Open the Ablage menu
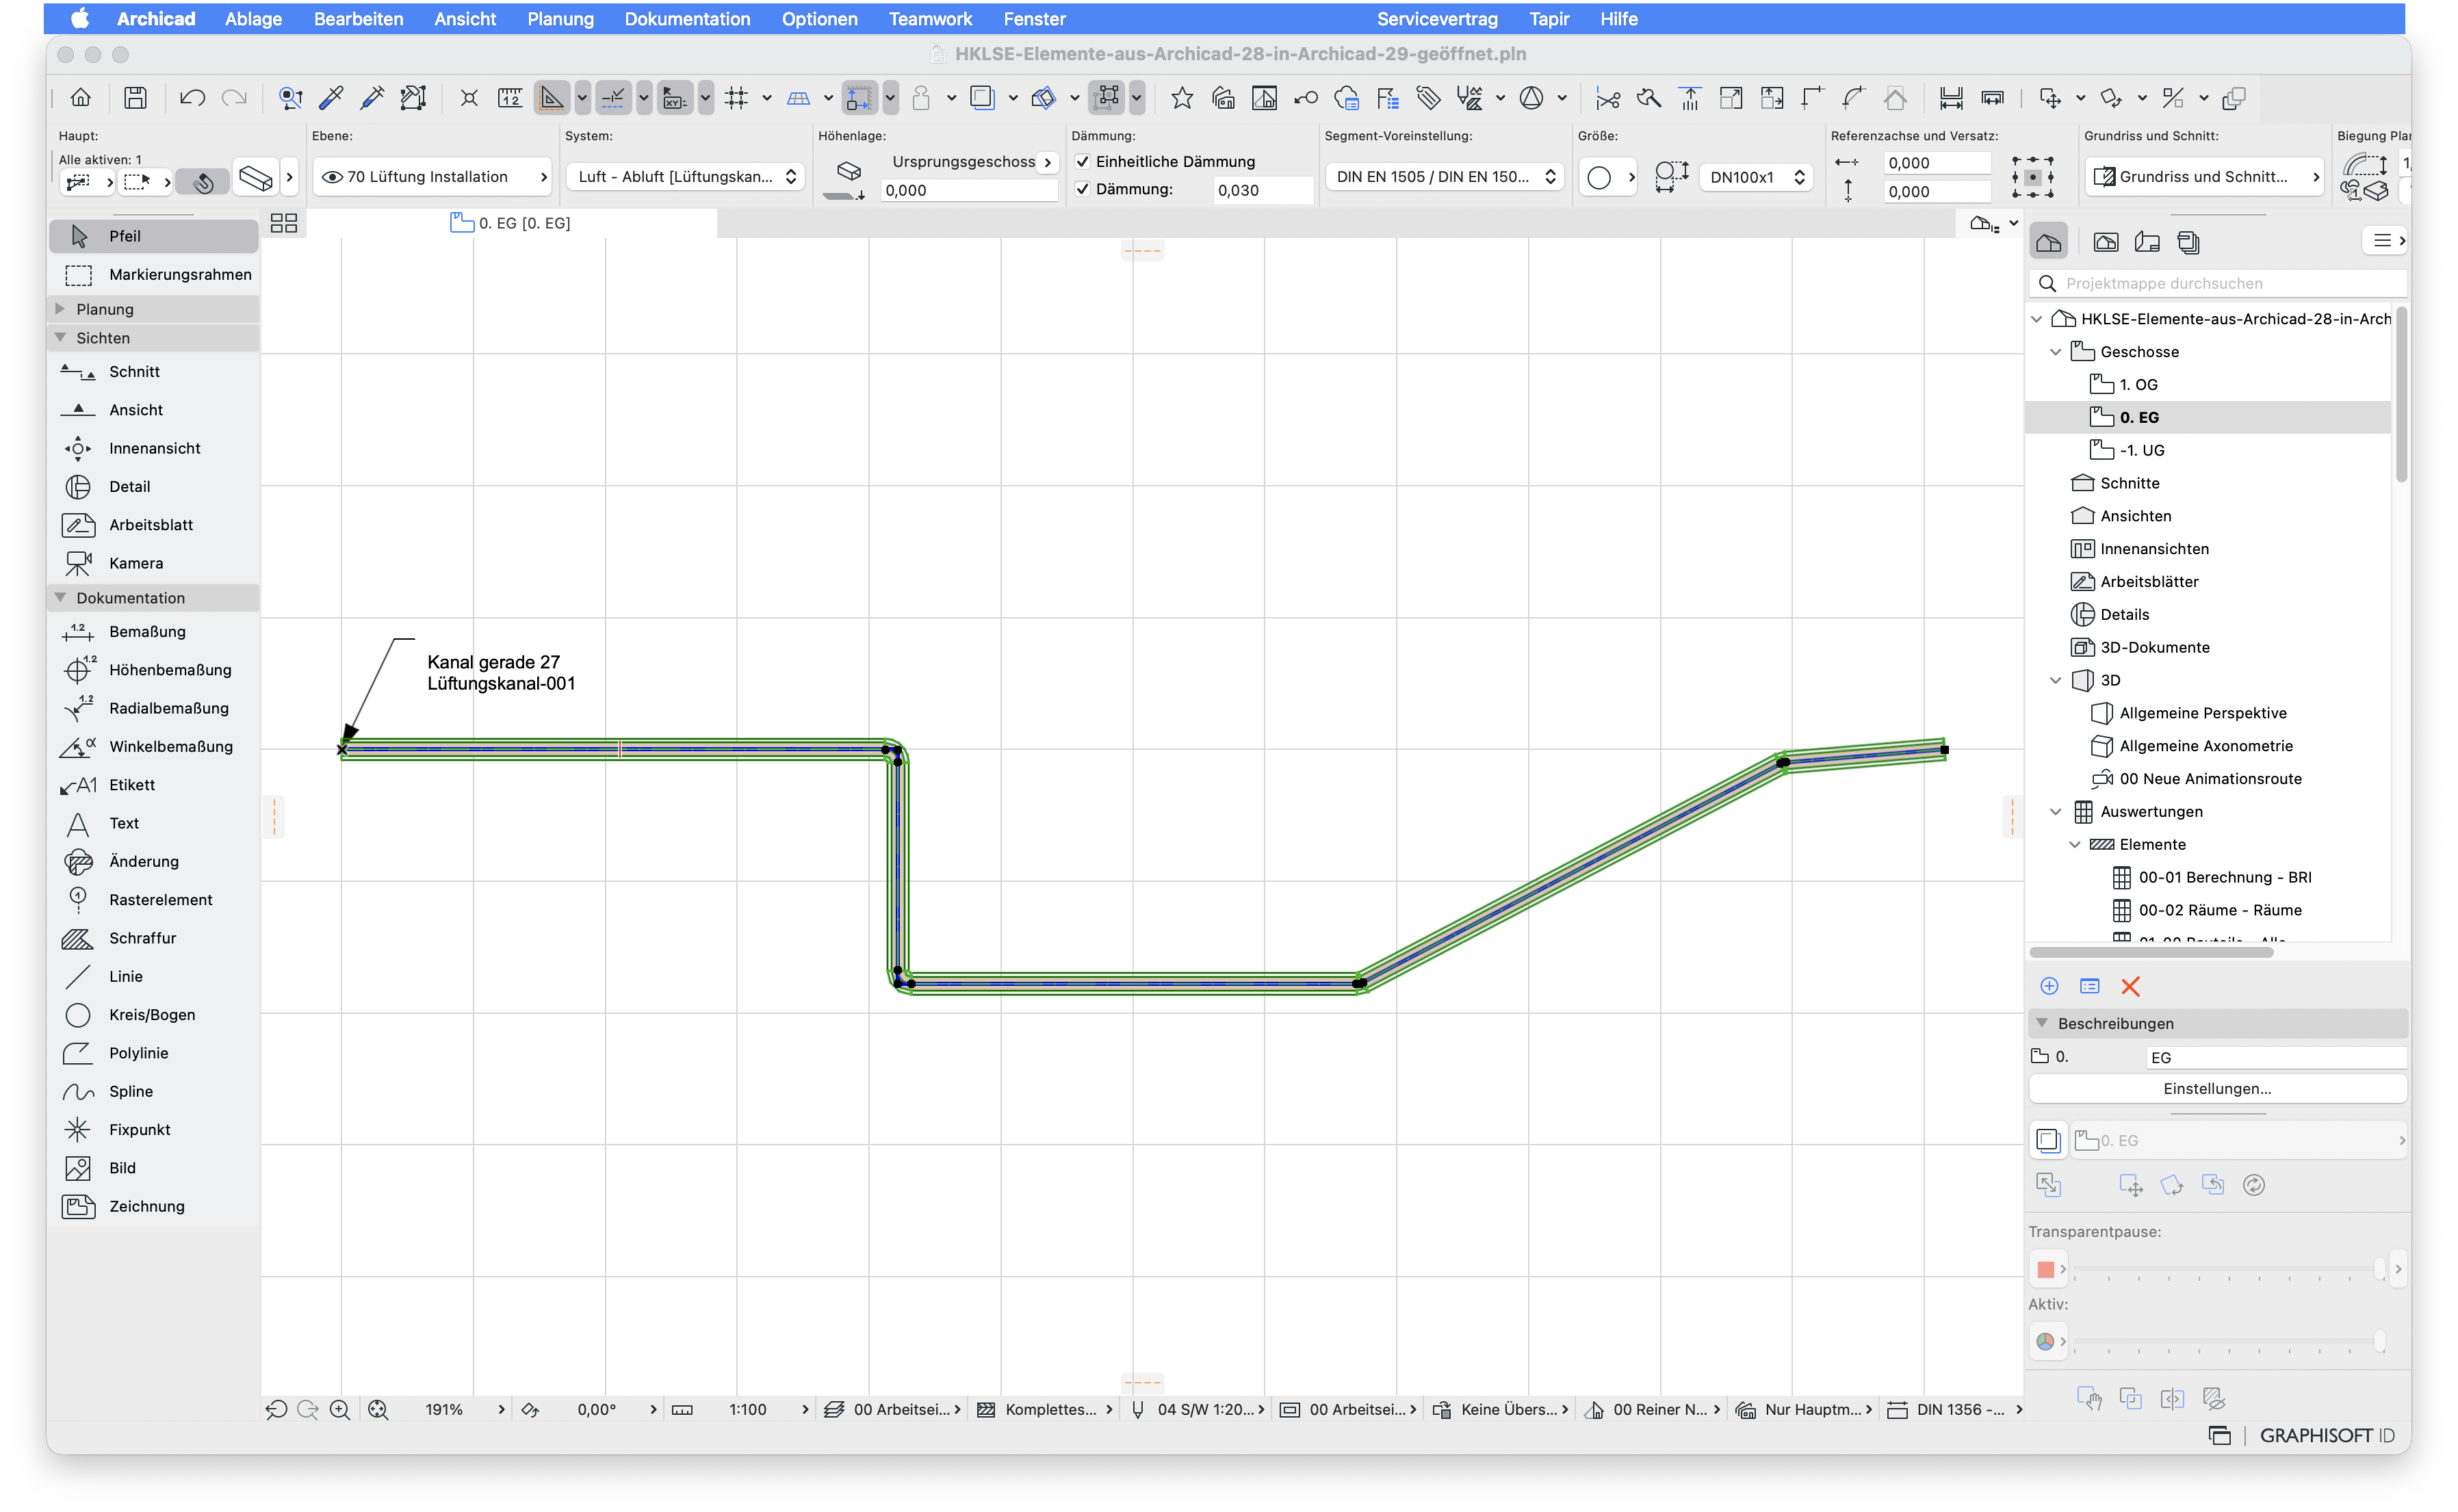 [x=253, y=18]
